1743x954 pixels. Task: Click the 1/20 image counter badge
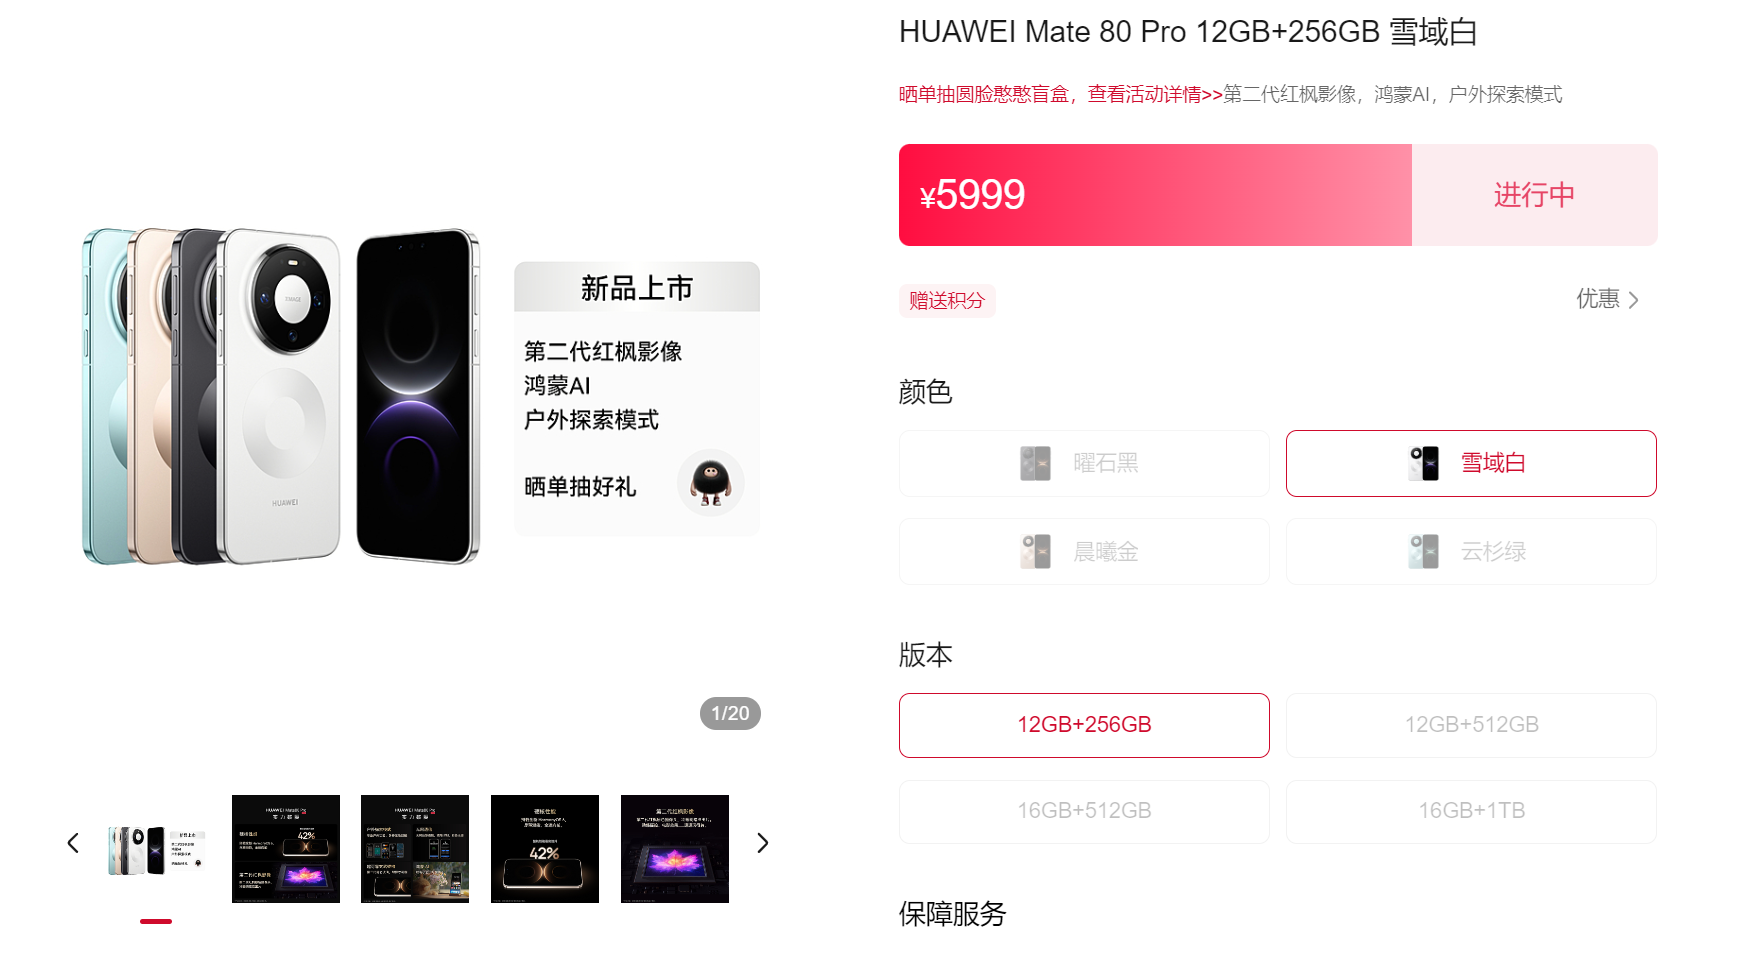pyautogui.click(x=730, y=713)
